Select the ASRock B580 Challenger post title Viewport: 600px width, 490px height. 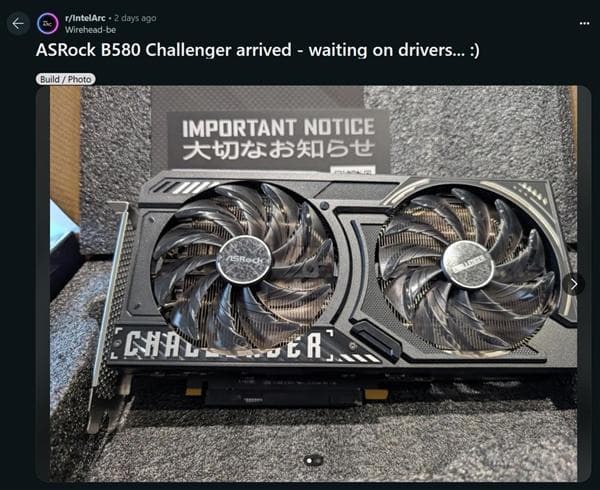(258, 50)
